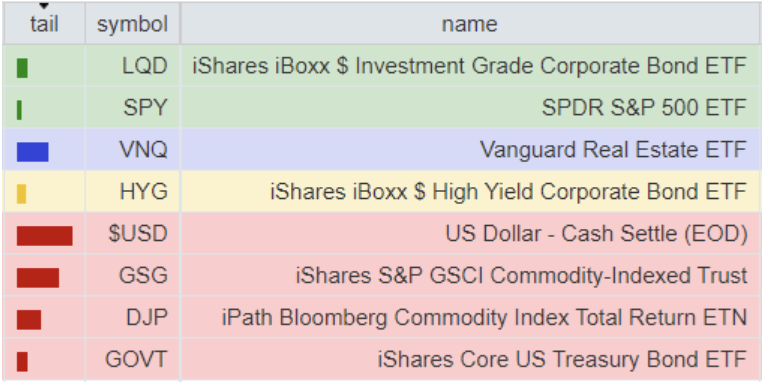
Task: Click the long red tail bar for $USD
Action: tap(45, 236)
